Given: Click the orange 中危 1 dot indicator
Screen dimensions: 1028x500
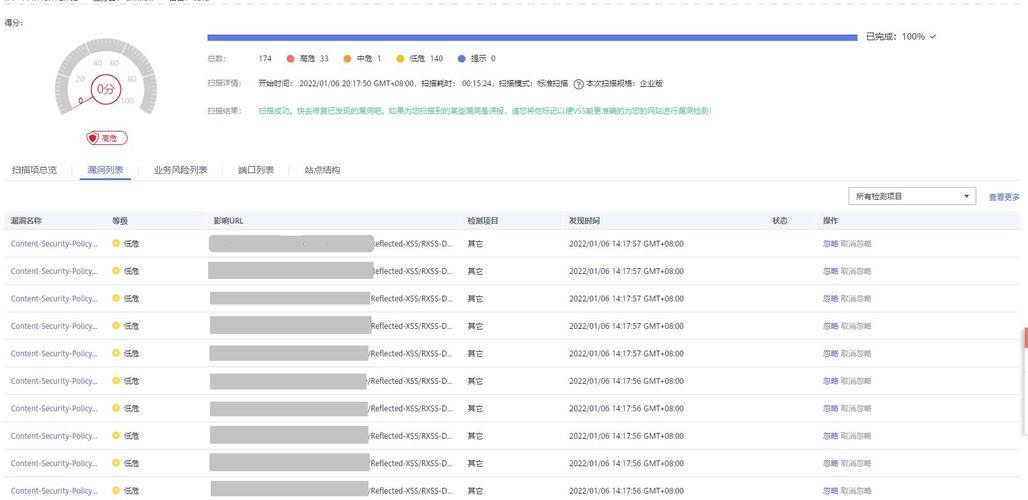Looking at the screenshot, I should coord(347,59).
